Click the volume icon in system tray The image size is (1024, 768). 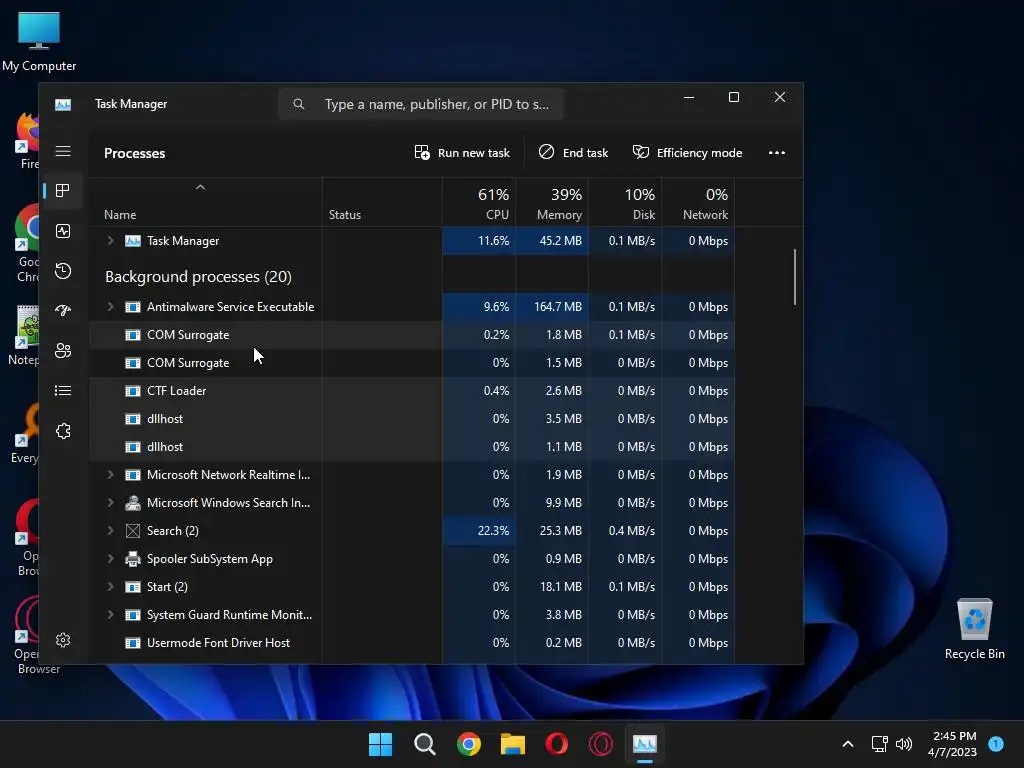[x=904, y=744]
